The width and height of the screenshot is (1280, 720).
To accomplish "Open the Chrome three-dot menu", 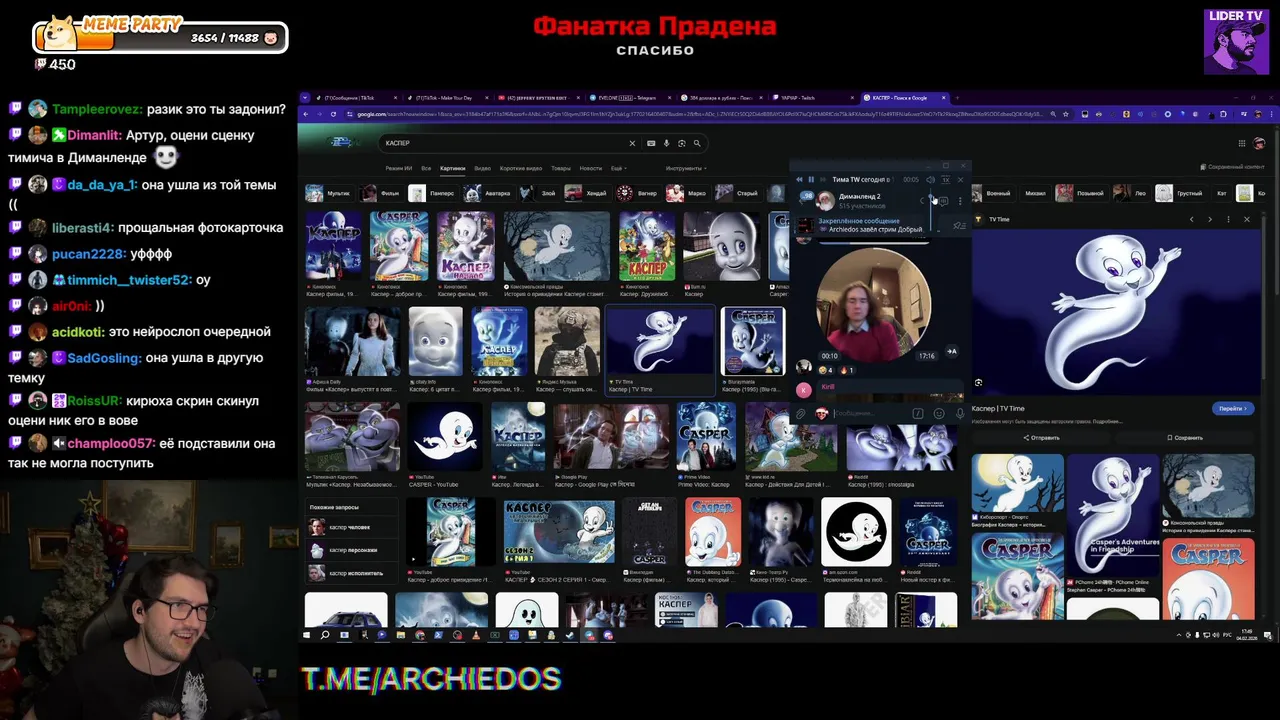I will tap(1271, 114).
